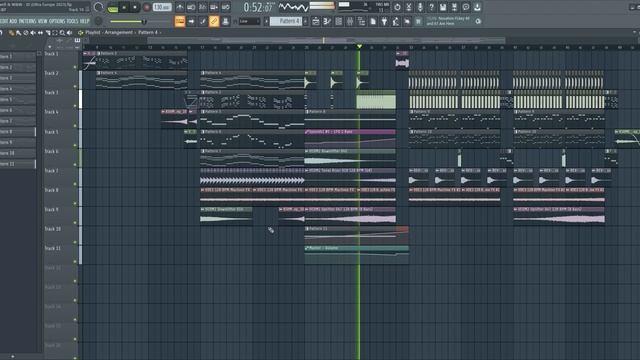This screenshot has width=640, height=360.
Task: Open the plugin picker plug icon
Action: coord(384,21)
